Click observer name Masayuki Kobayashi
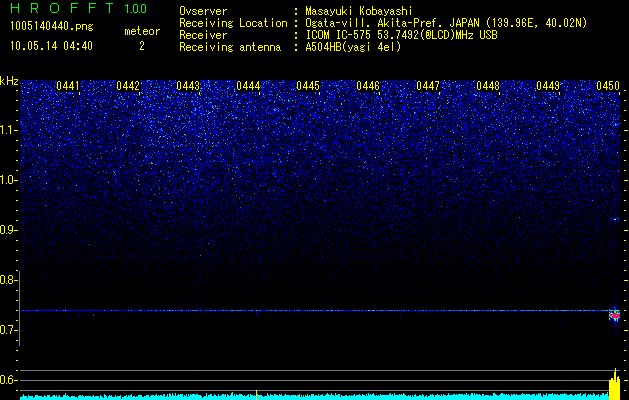629x400 pixels. click(359, 11)
